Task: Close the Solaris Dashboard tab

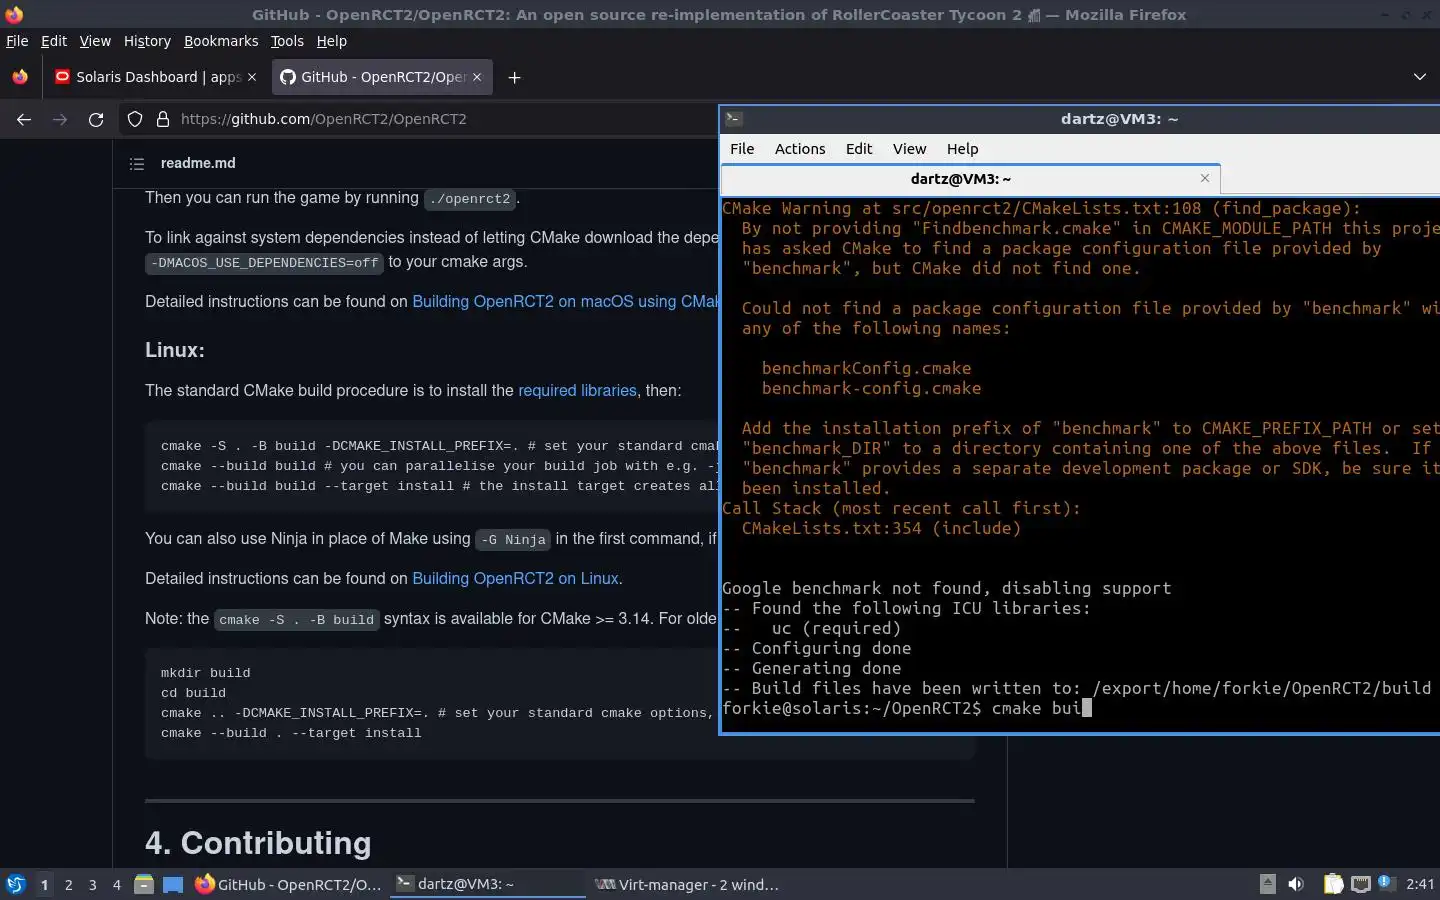Action: 252,77
